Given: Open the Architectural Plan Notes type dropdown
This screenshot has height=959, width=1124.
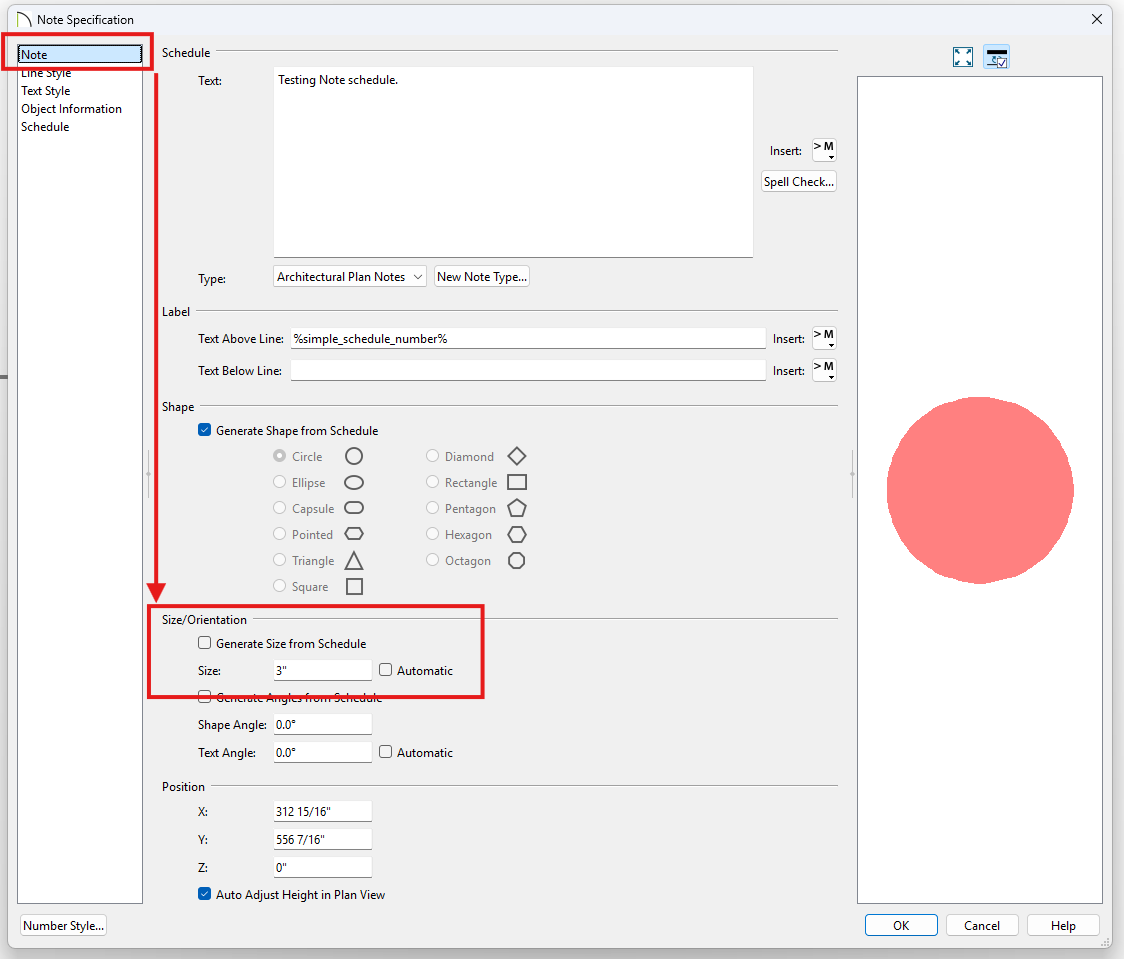Looking at the screenshot, I should tap(350, 277).
